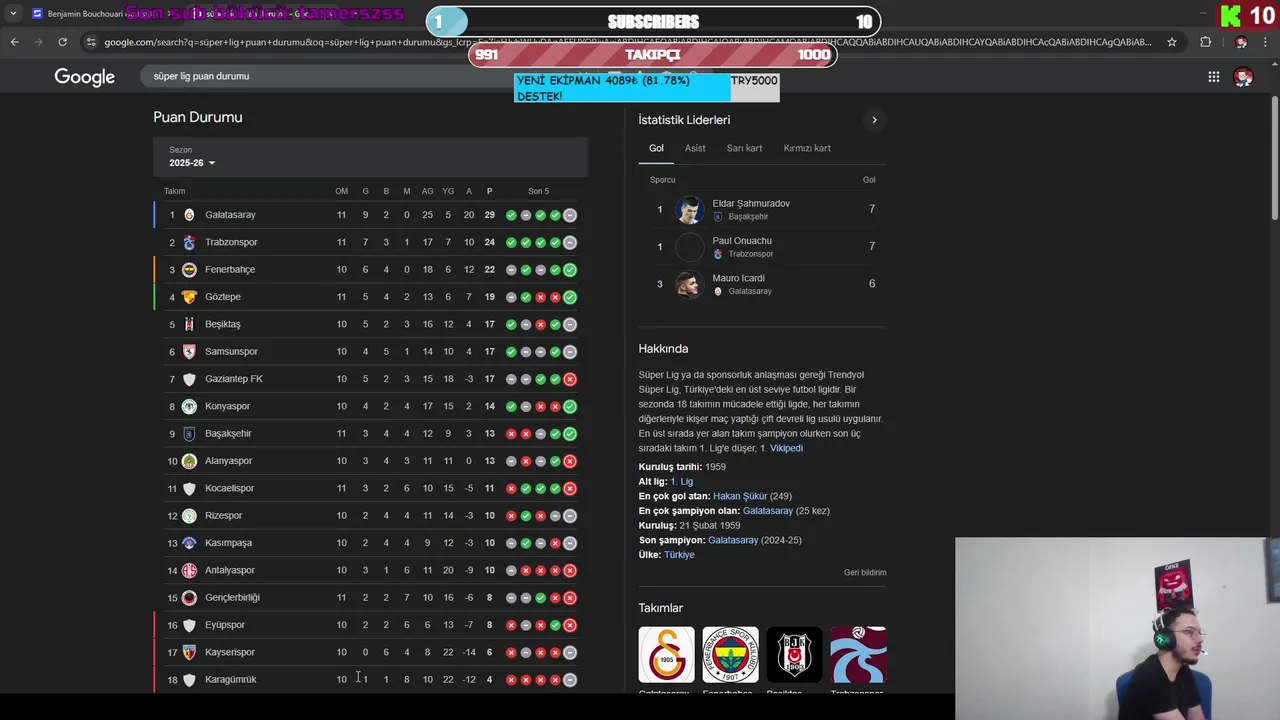
Task: Click the Rizespor team name
Action: pyautogui.click(x=224, y=516)
